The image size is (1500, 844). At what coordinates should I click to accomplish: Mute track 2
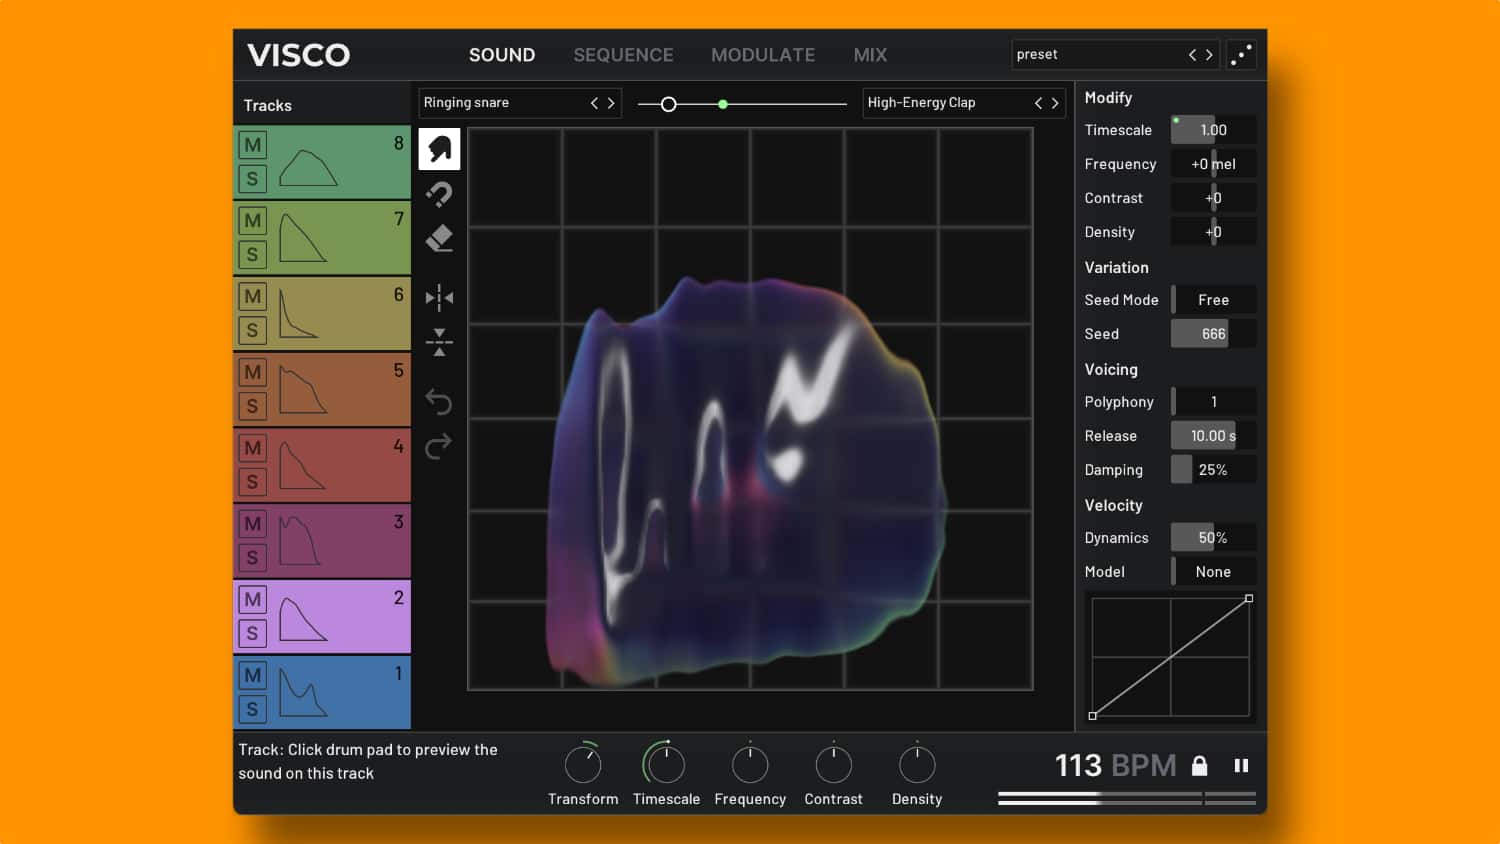[x=253, y=599]
